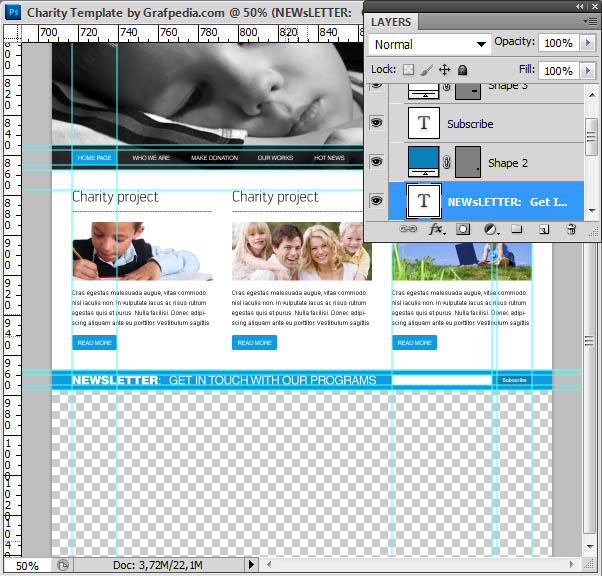Collapse panel with double-arrow icon
Image resolution: width=602 pixels, height=576 pixels.
pos(580,7)
